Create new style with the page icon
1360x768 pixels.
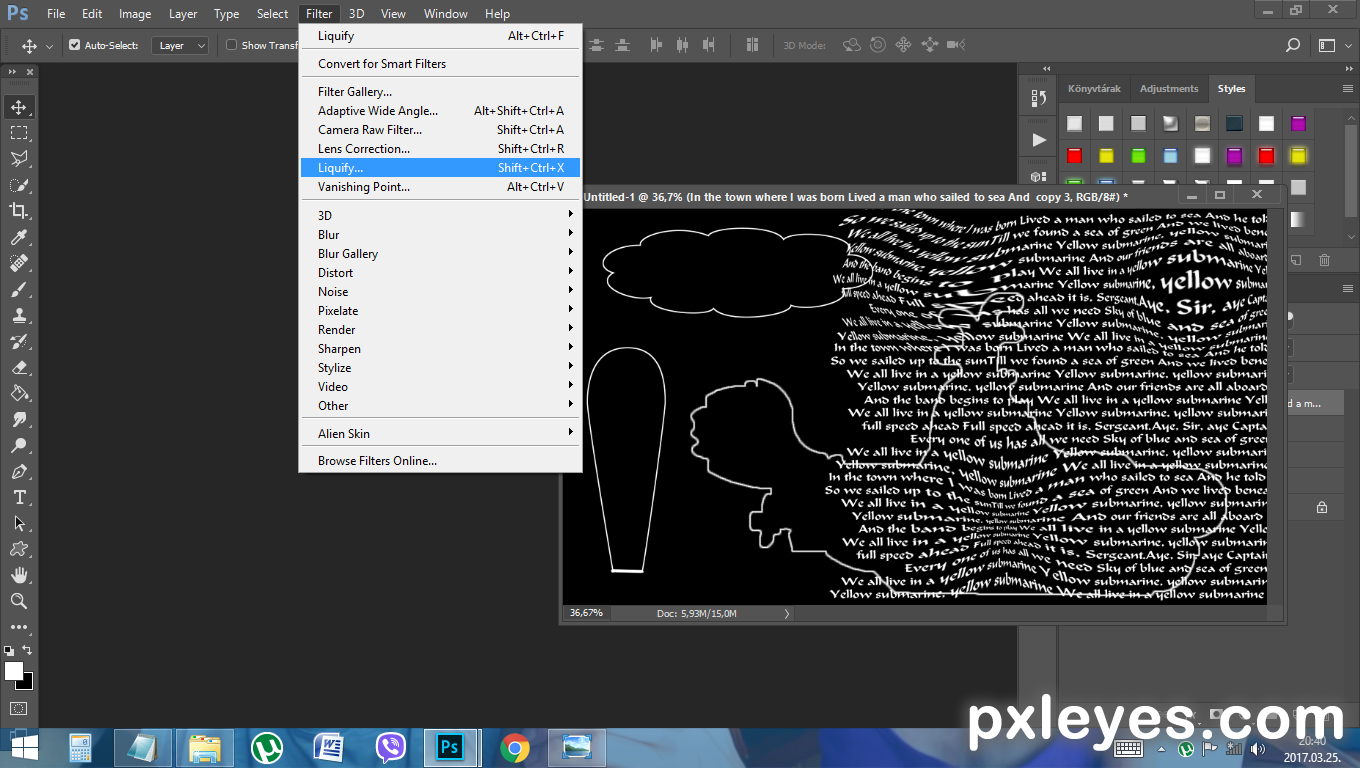1295,260
